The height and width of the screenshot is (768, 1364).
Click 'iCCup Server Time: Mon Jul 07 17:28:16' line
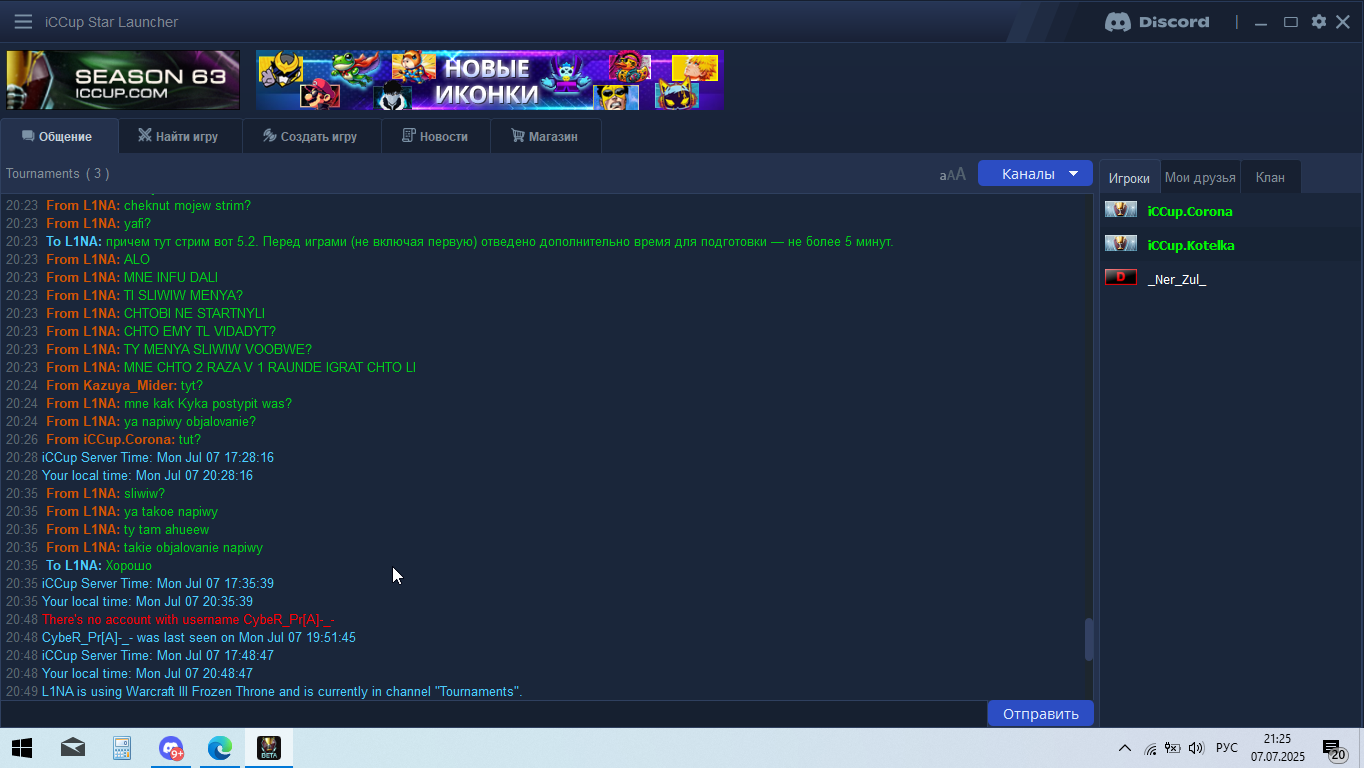point(158,457)
